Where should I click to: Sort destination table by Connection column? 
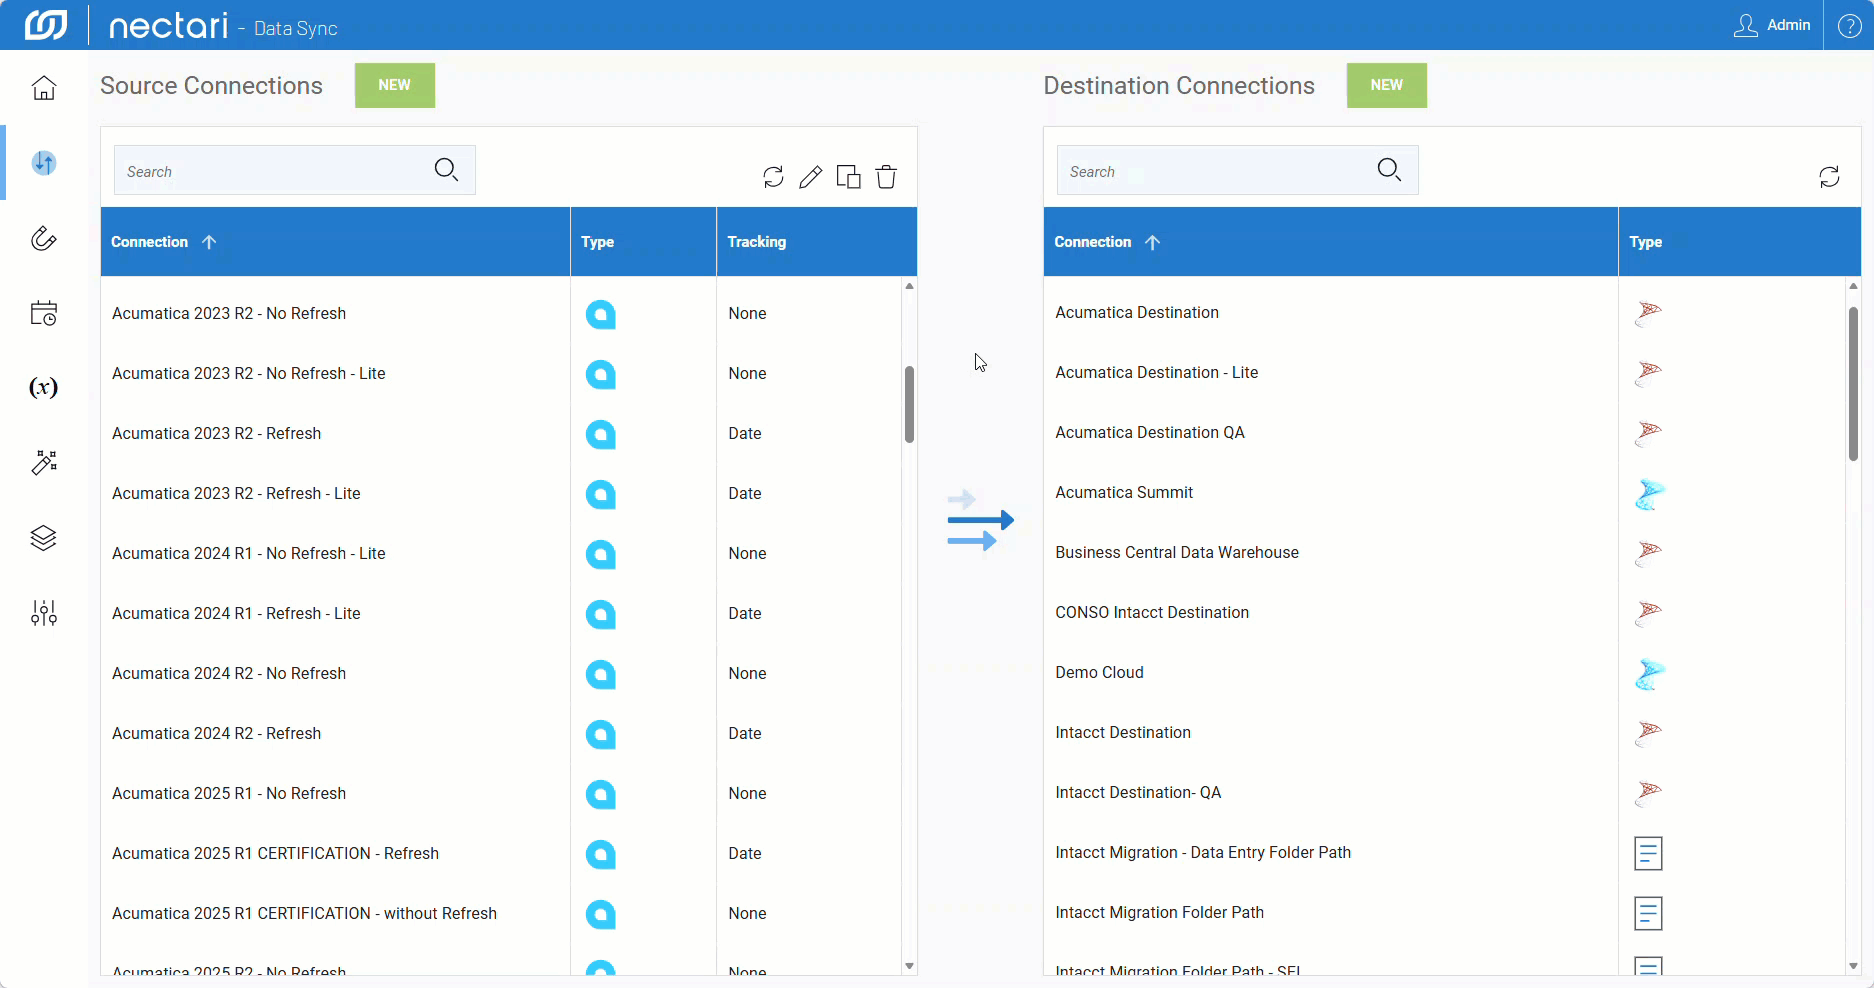(1330, 242)
